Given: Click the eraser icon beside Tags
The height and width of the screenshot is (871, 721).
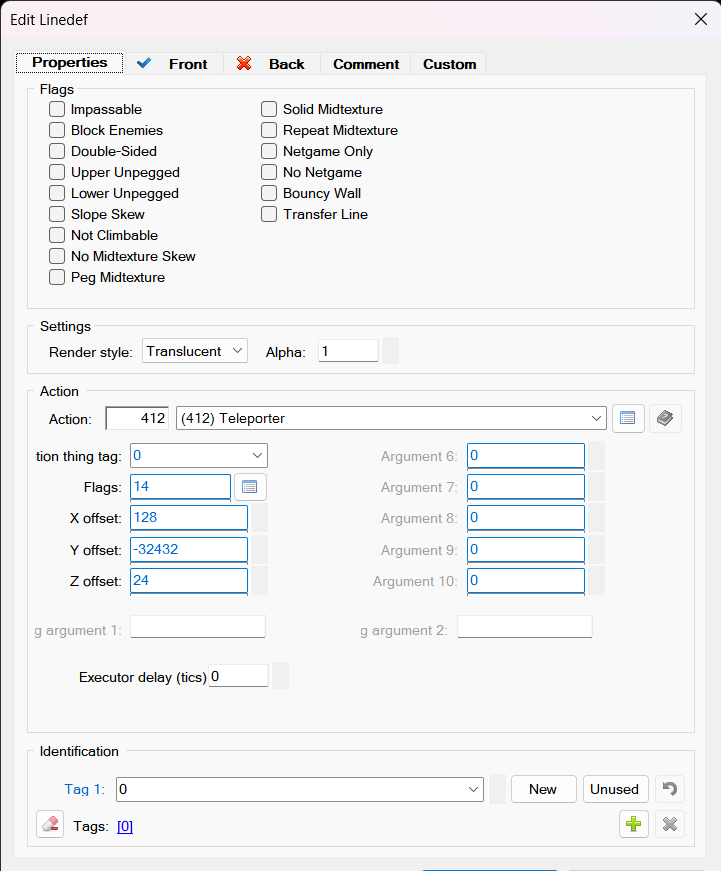Looking at the screenshot, I should coord(50,824).
